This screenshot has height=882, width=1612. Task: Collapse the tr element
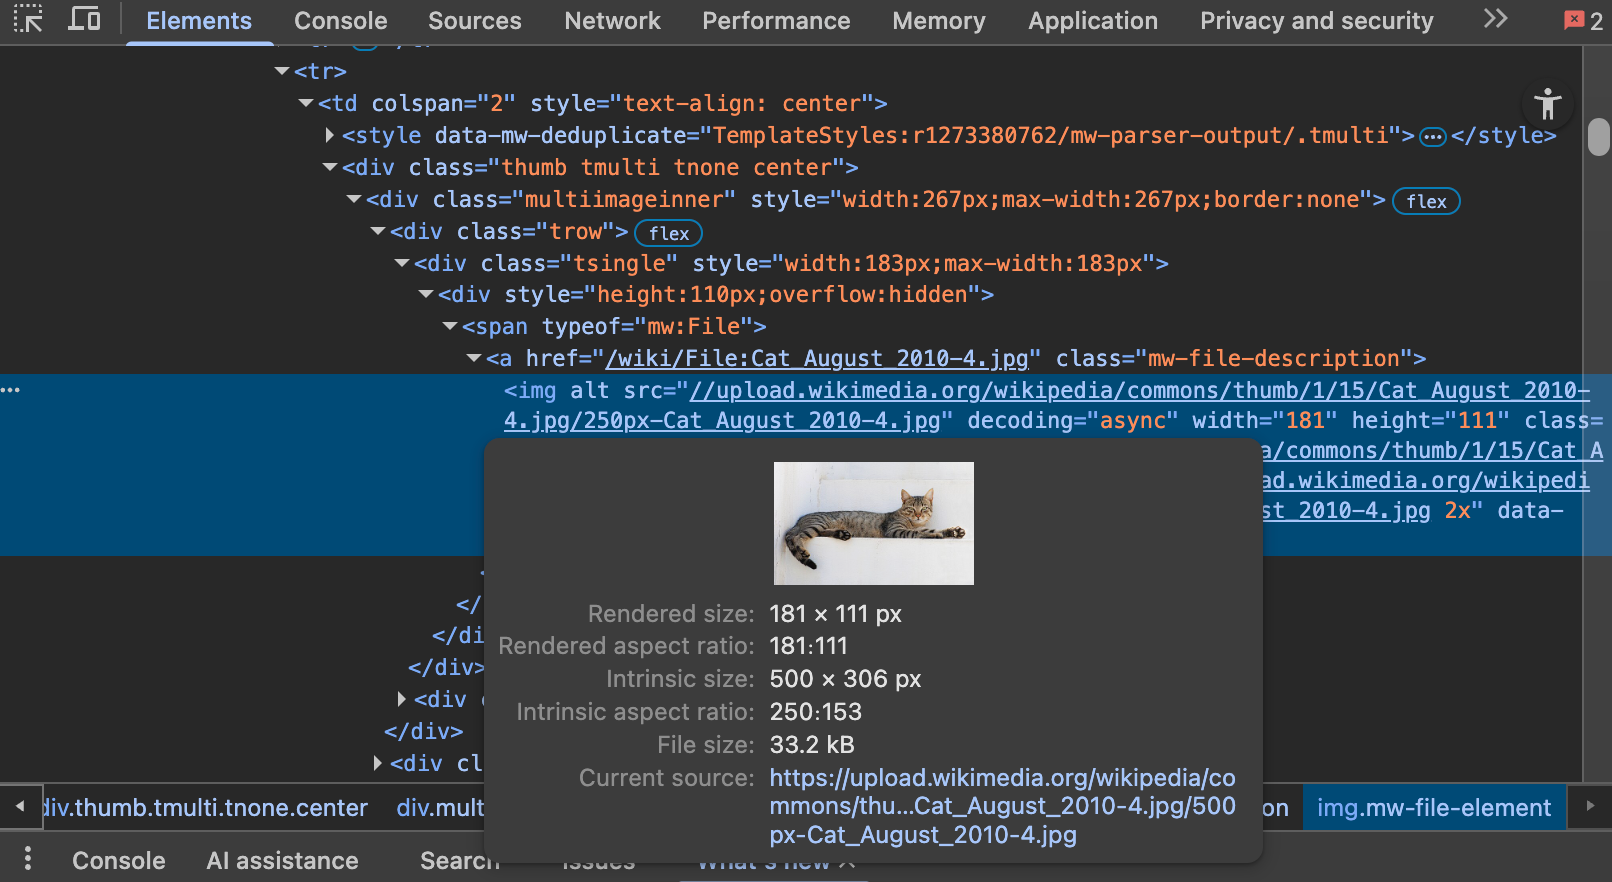click(x=282, y=71)
